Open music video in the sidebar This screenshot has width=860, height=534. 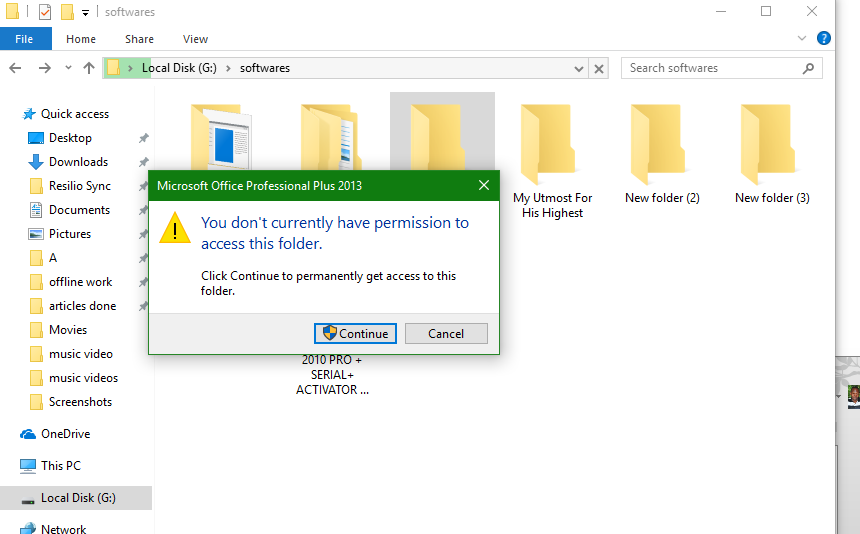pyautogui.click(x=81, y=354)
